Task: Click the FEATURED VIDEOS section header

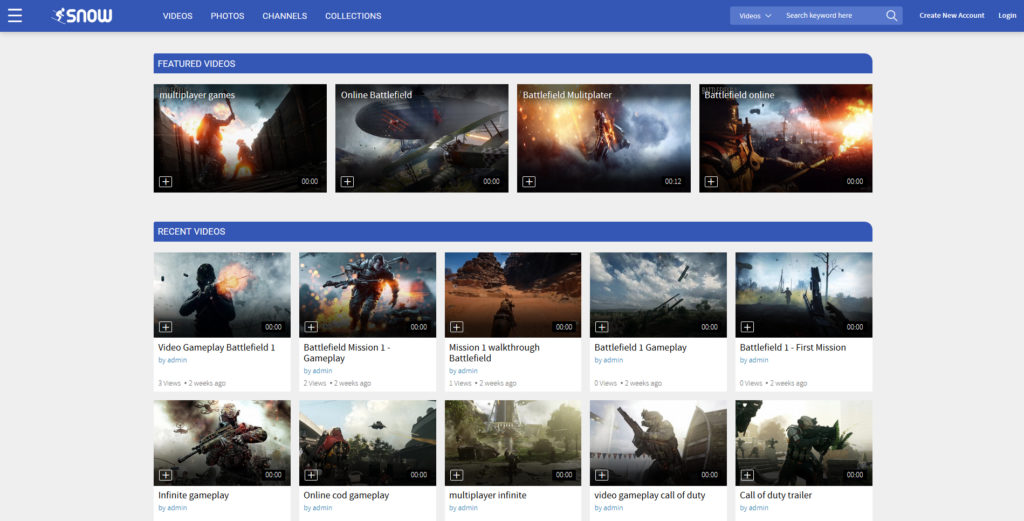Action: point(513,63)
